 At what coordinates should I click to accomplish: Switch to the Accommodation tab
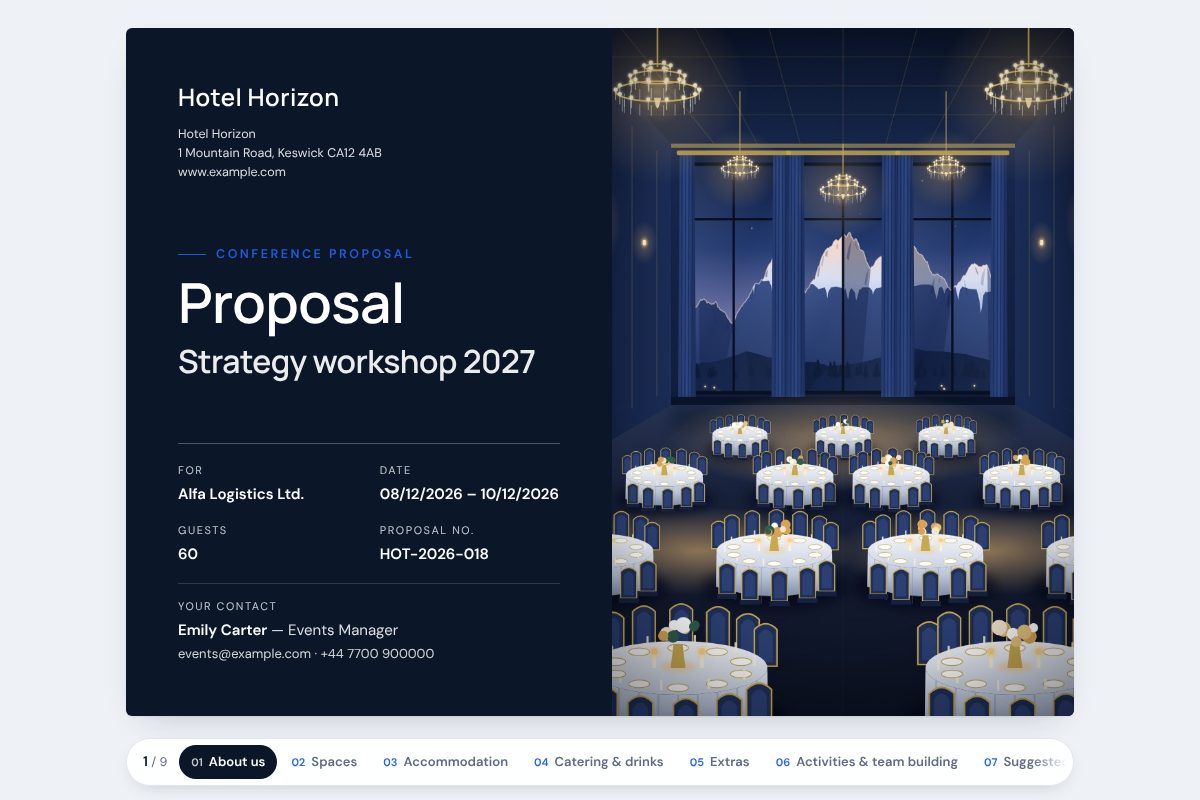click(x=445, y=762)
